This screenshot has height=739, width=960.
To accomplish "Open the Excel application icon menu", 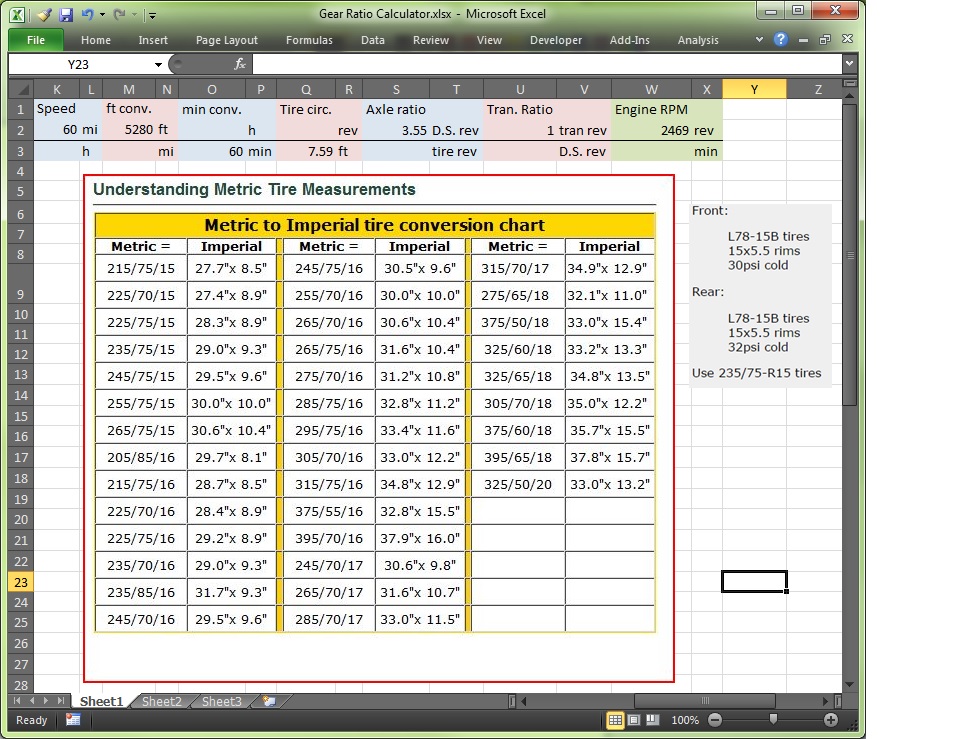I will [18, 15].
